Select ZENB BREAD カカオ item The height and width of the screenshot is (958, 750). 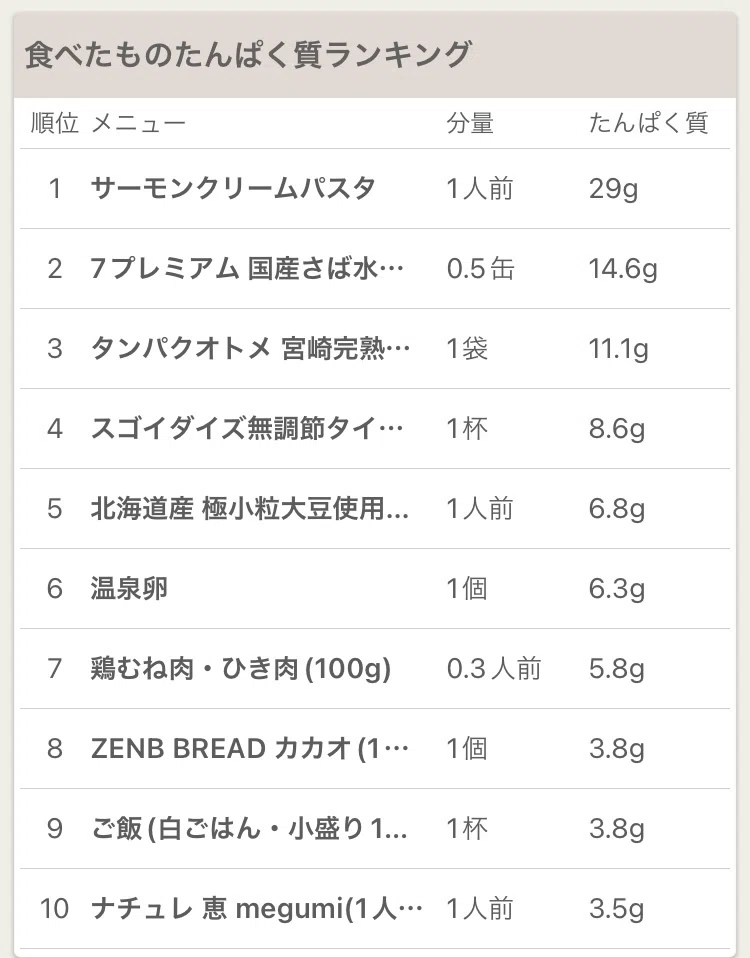click(374, 748)
